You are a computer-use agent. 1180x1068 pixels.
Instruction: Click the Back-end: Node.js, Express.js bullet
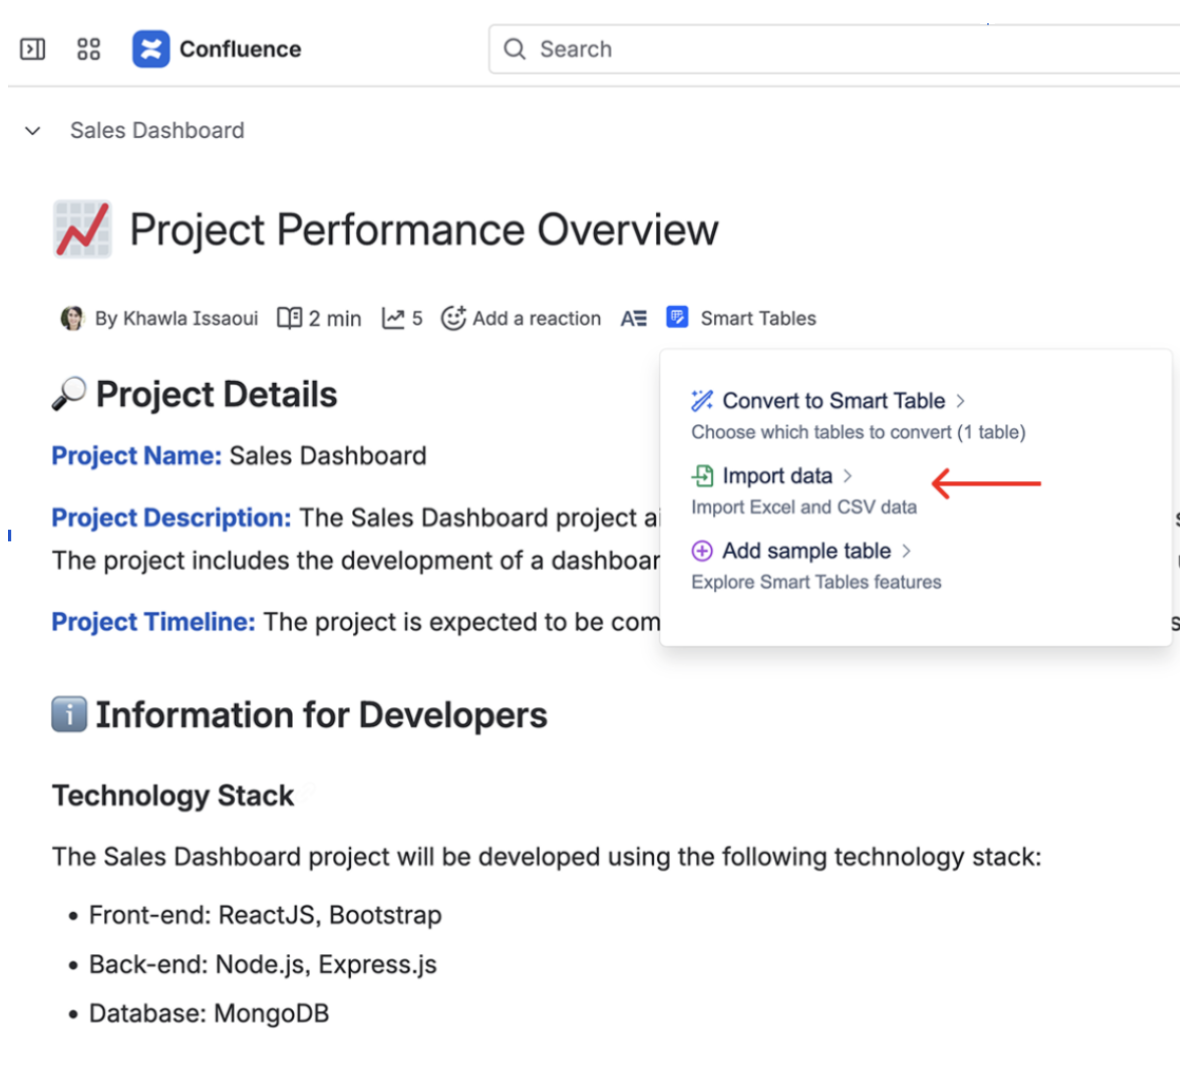click(263, 964)
